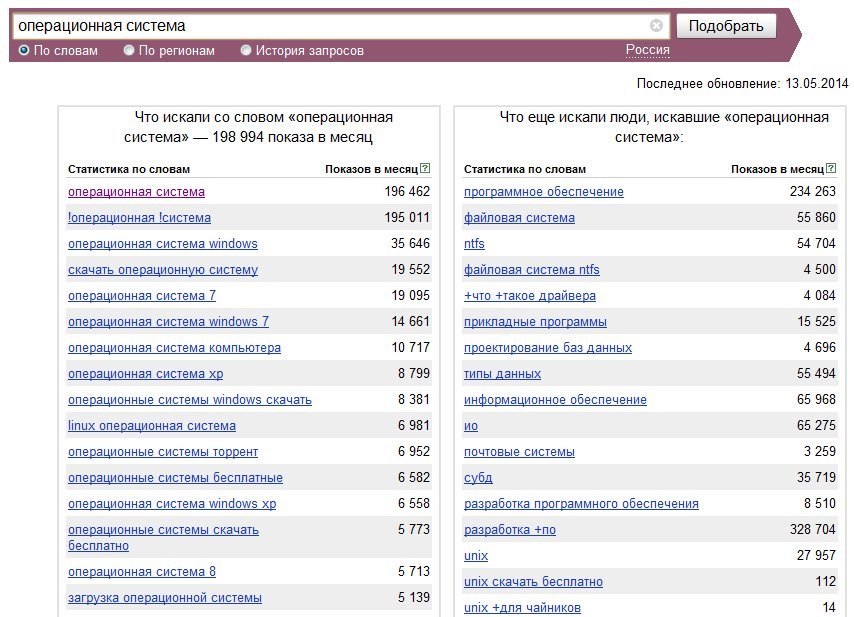Open the 'субд' link
The height and width of the screenshot is (617, 854).
click(x=478, y=478)
